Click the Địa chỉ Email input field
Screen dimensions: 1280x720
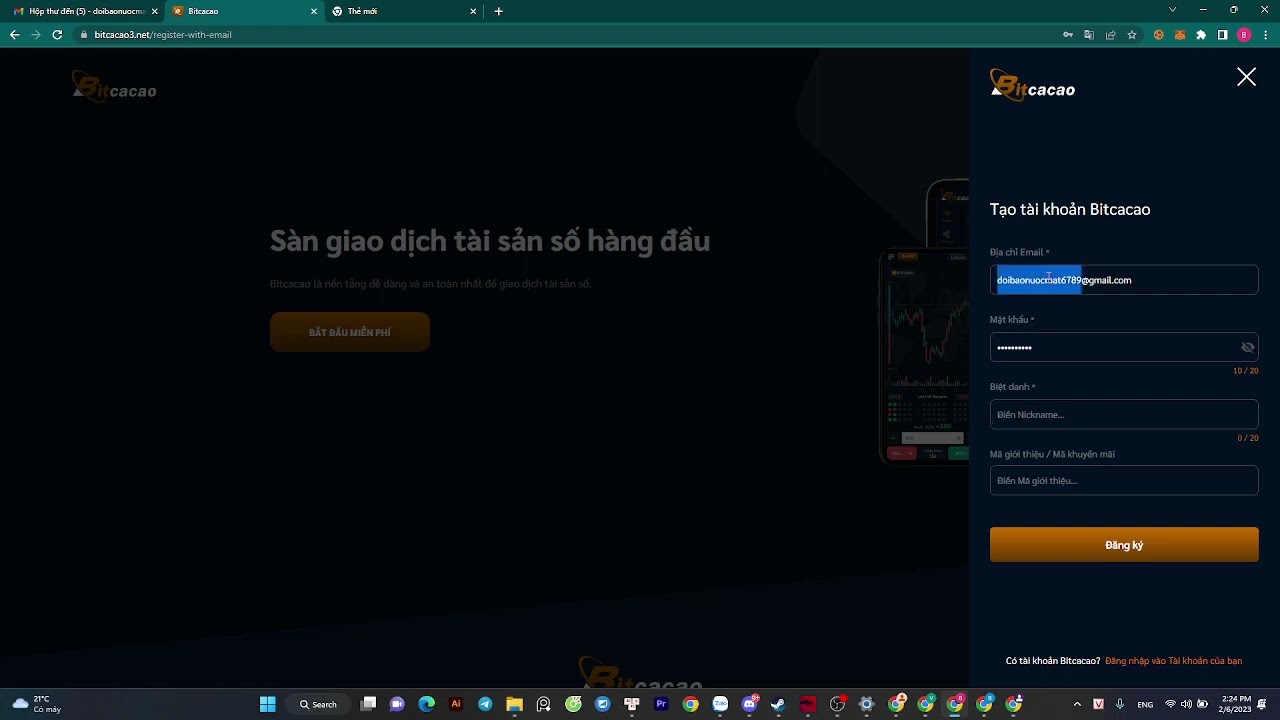(1124, 280)
